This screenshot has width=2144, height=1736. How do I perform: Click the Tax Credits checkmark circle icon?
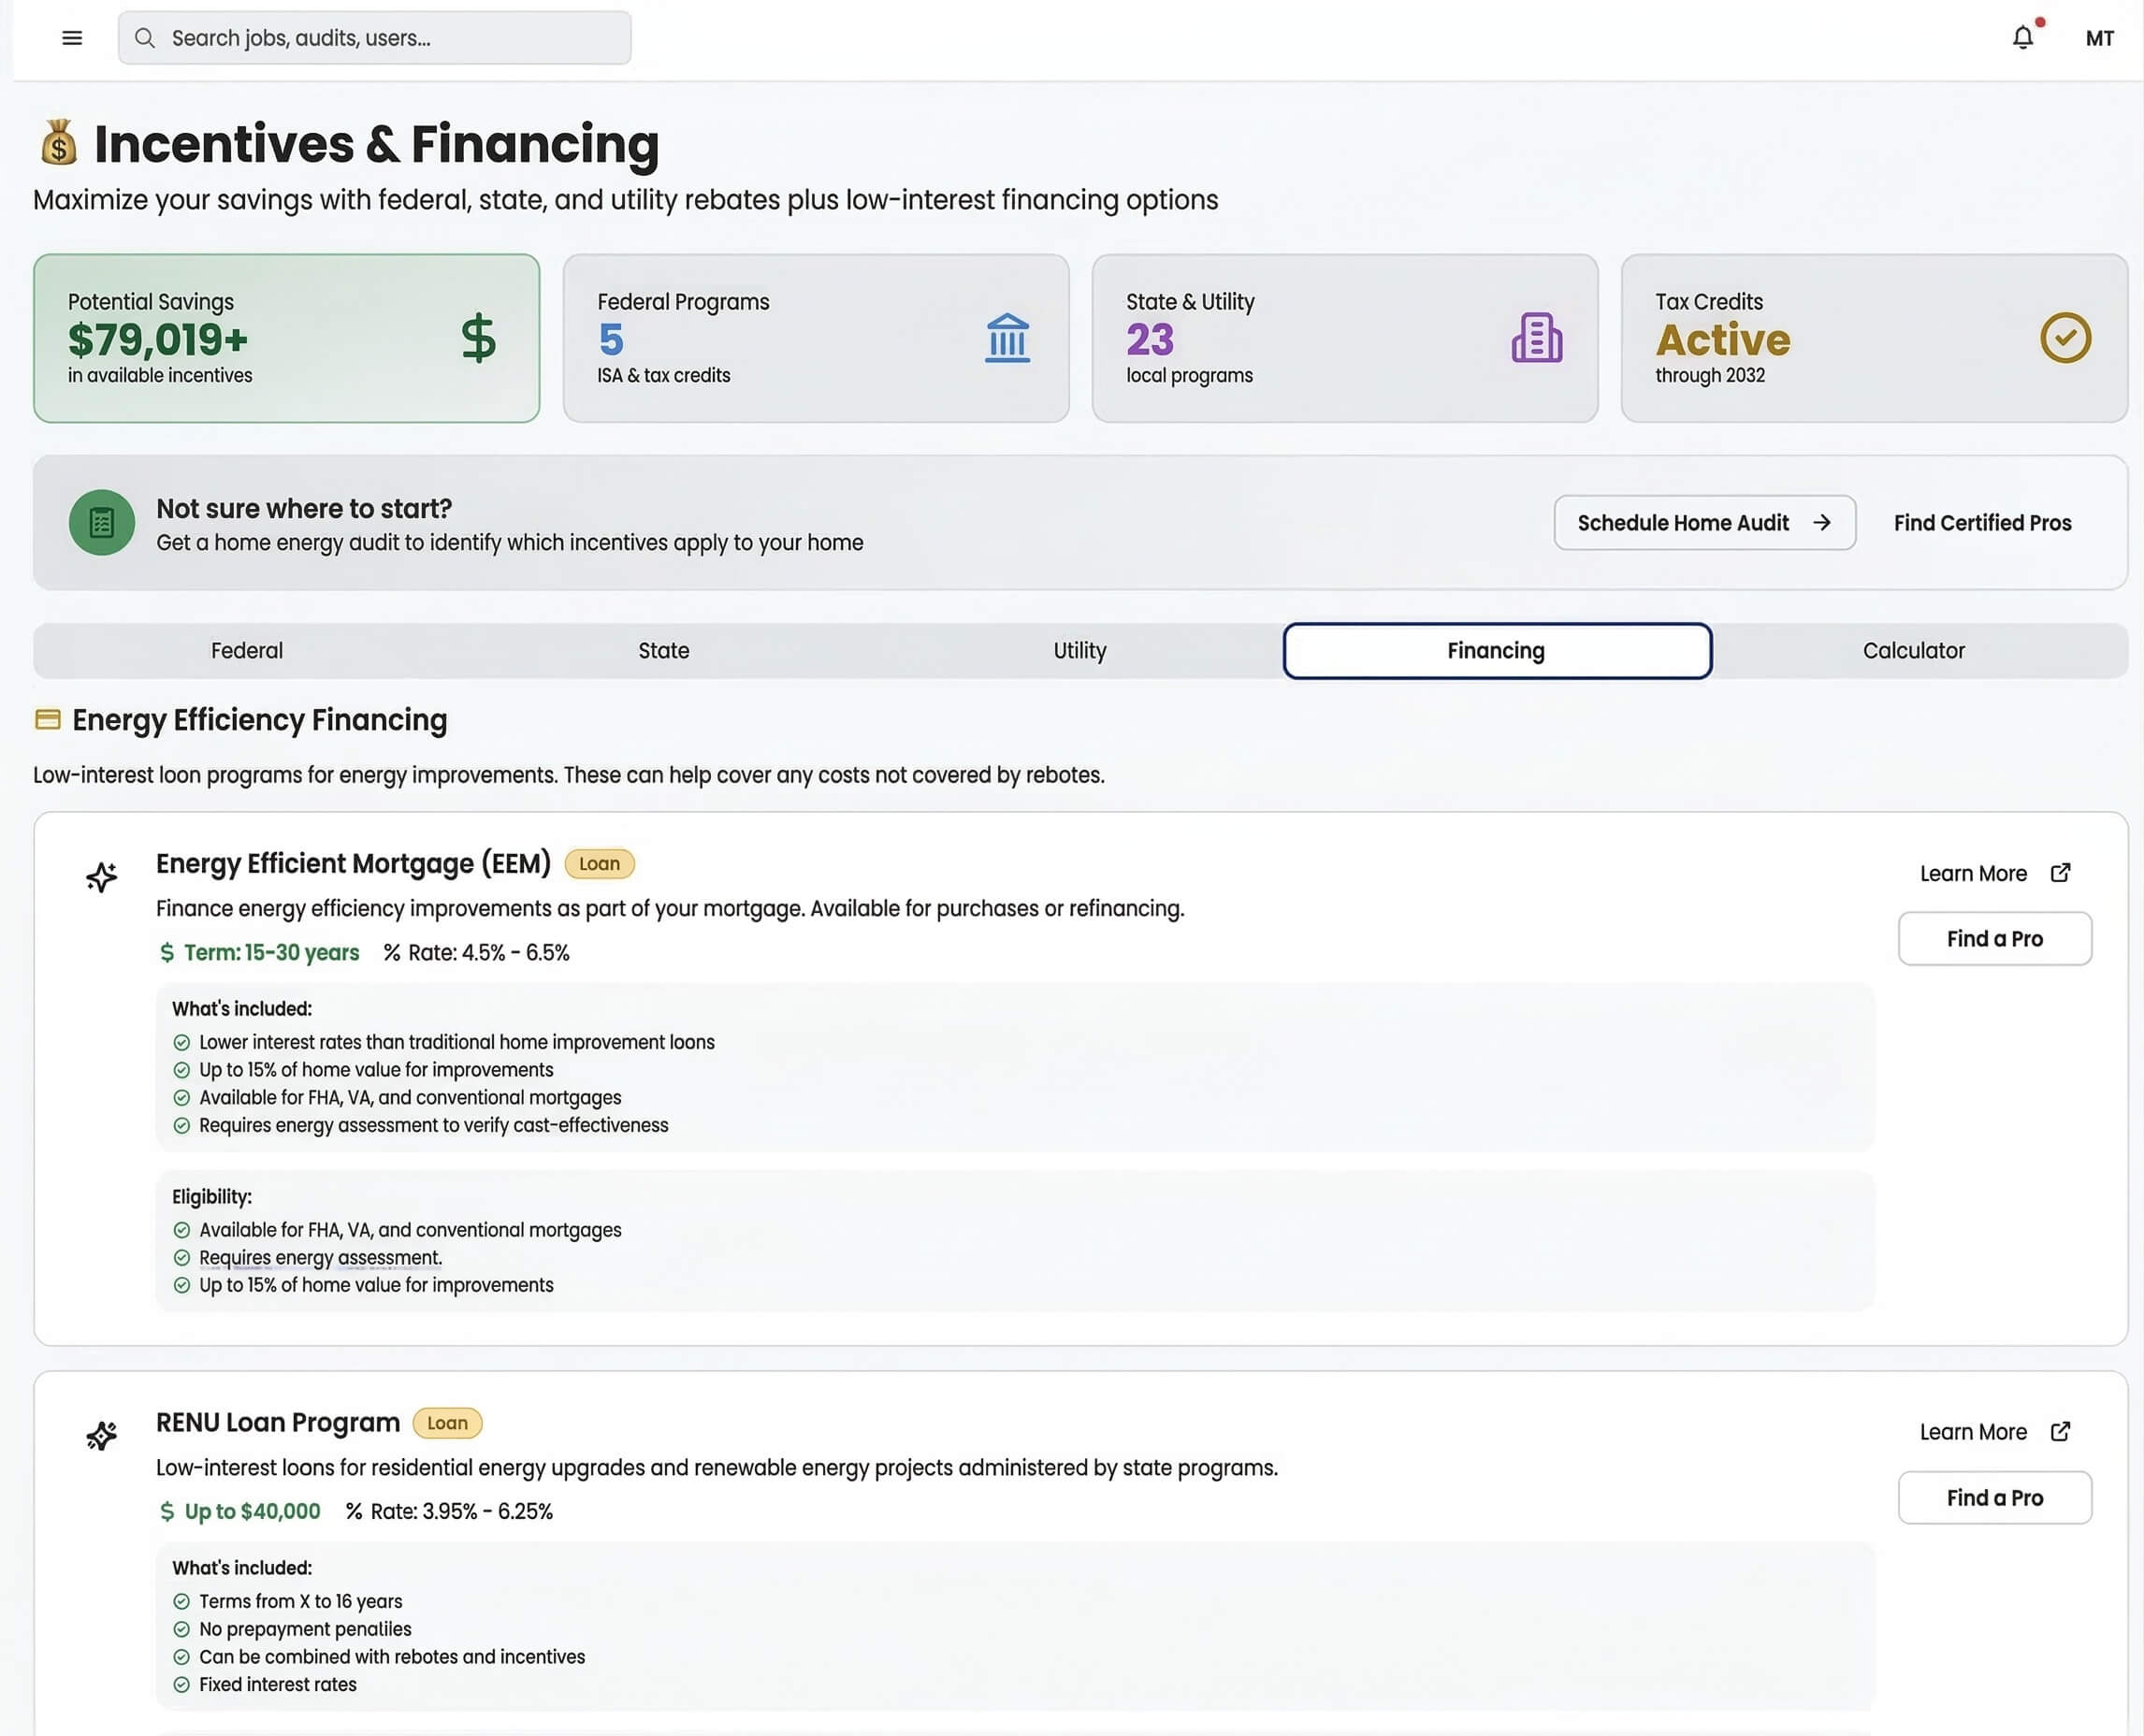pos(2065,338)
